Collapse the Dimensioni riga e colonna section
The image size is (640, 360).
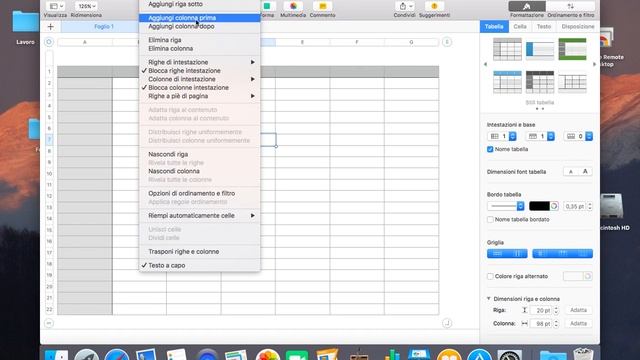[x=489, y=299]
